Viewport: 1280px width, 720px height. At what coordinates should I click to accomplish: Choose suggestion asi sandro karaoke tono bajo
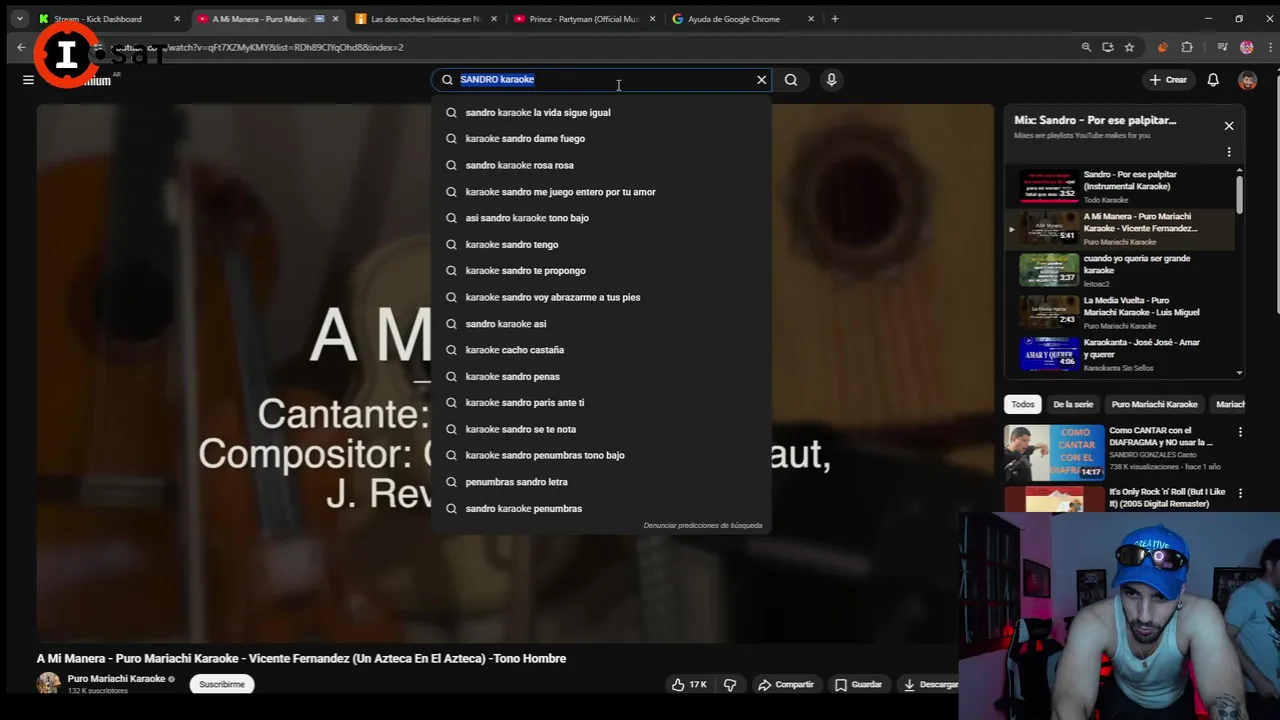602,218
